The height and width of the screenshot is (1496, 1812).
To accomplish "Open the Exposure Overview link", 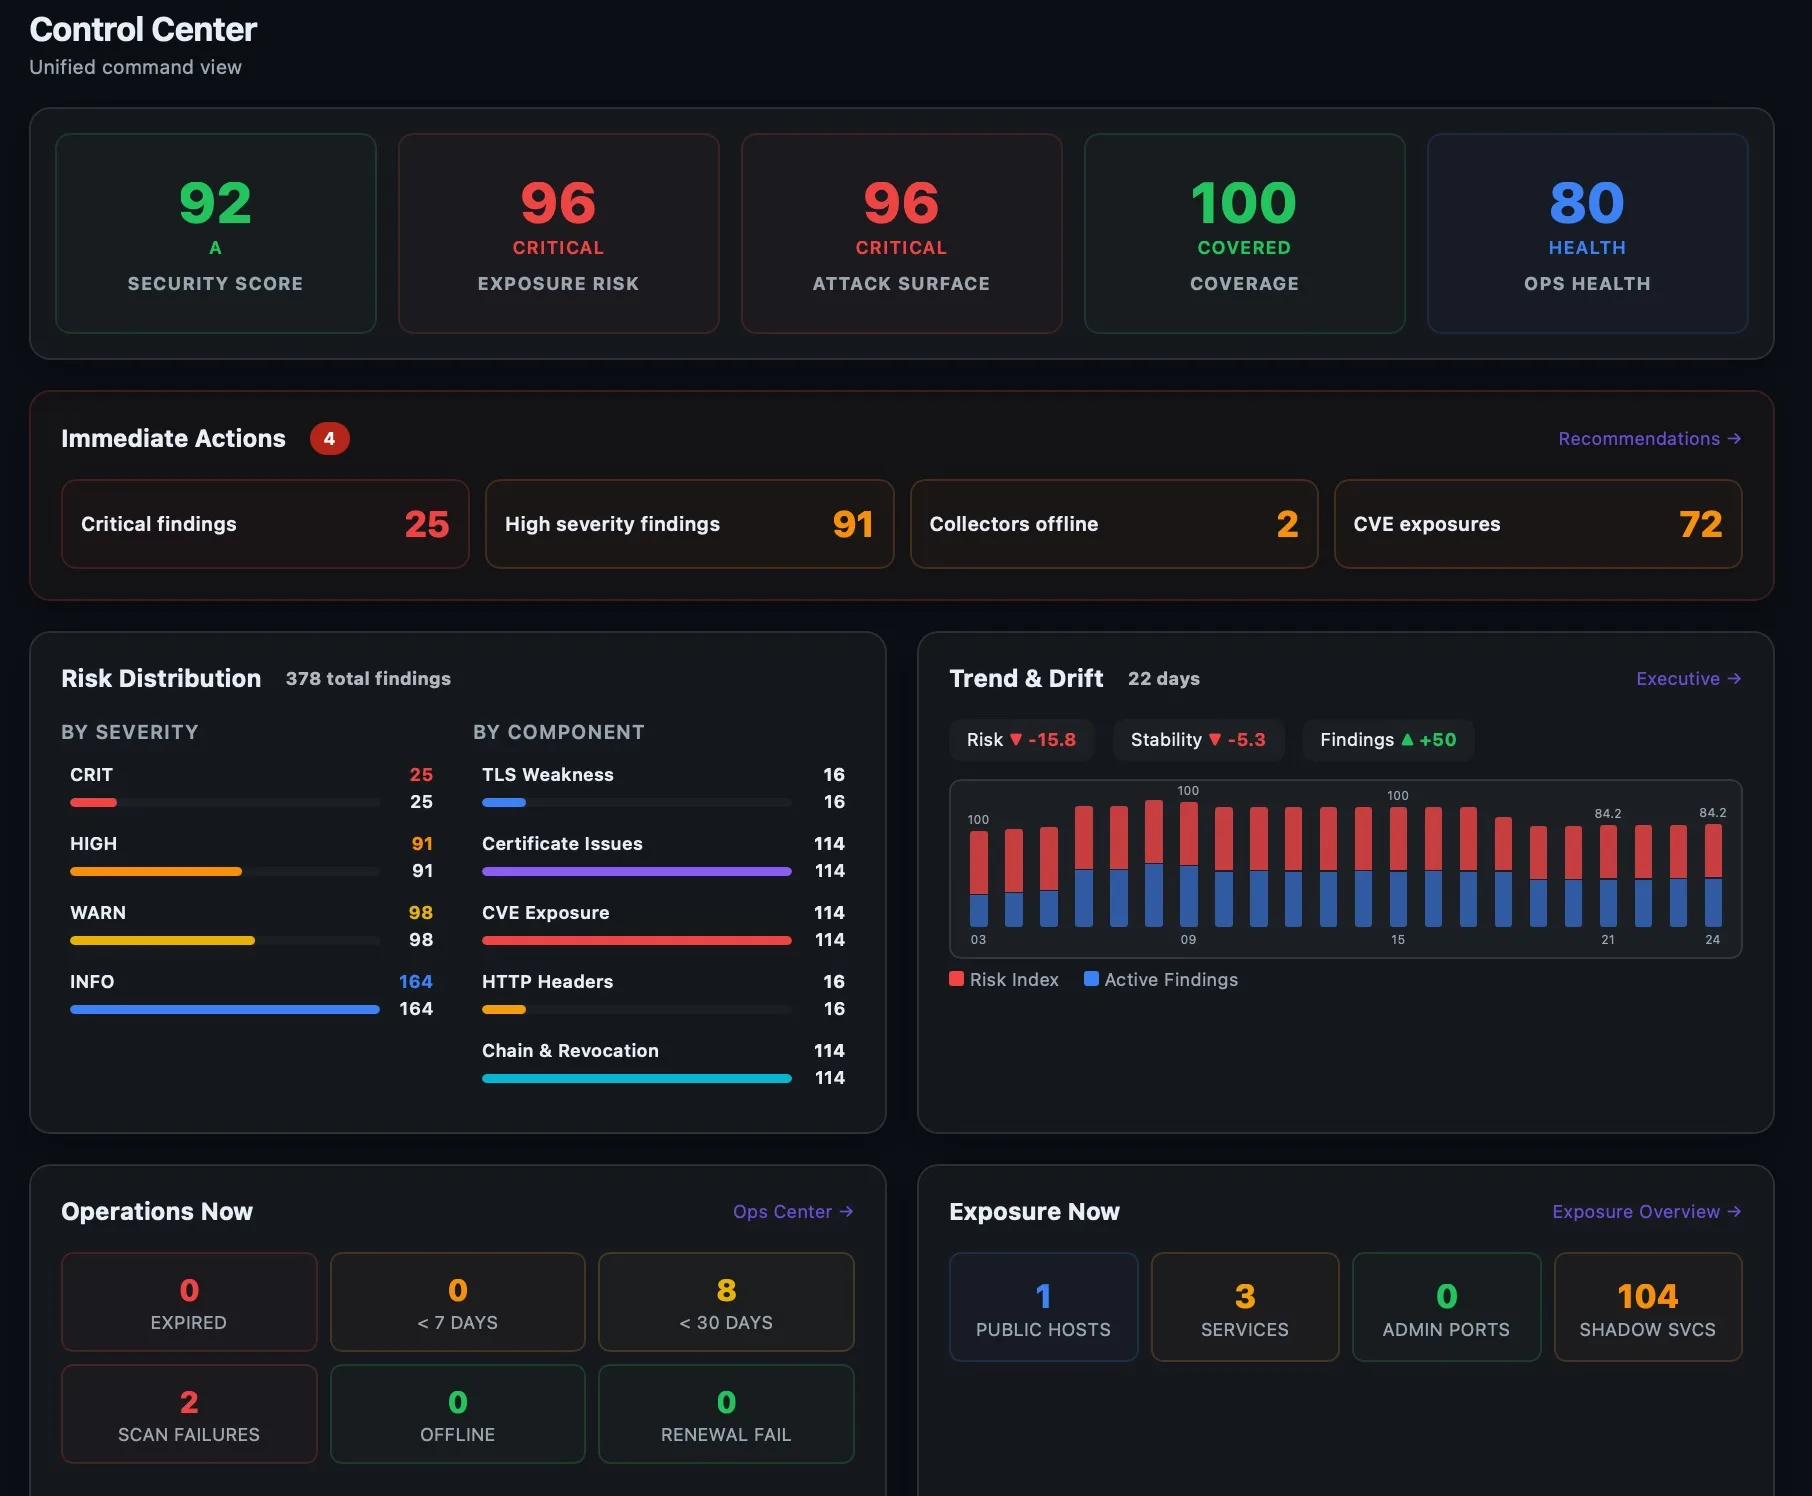I will (1647, 1212).
